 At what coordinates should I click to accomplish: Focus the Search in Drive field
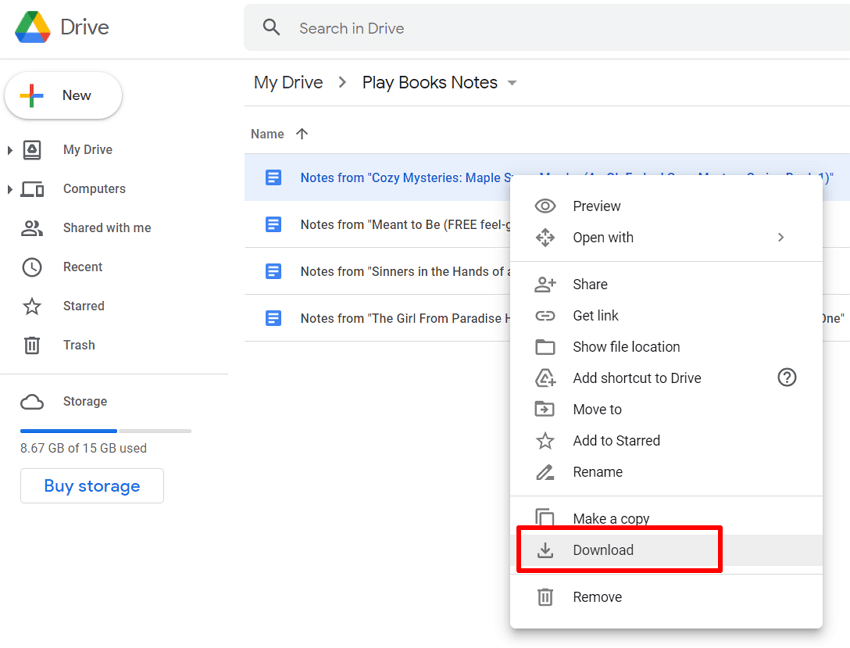(546, 28)
